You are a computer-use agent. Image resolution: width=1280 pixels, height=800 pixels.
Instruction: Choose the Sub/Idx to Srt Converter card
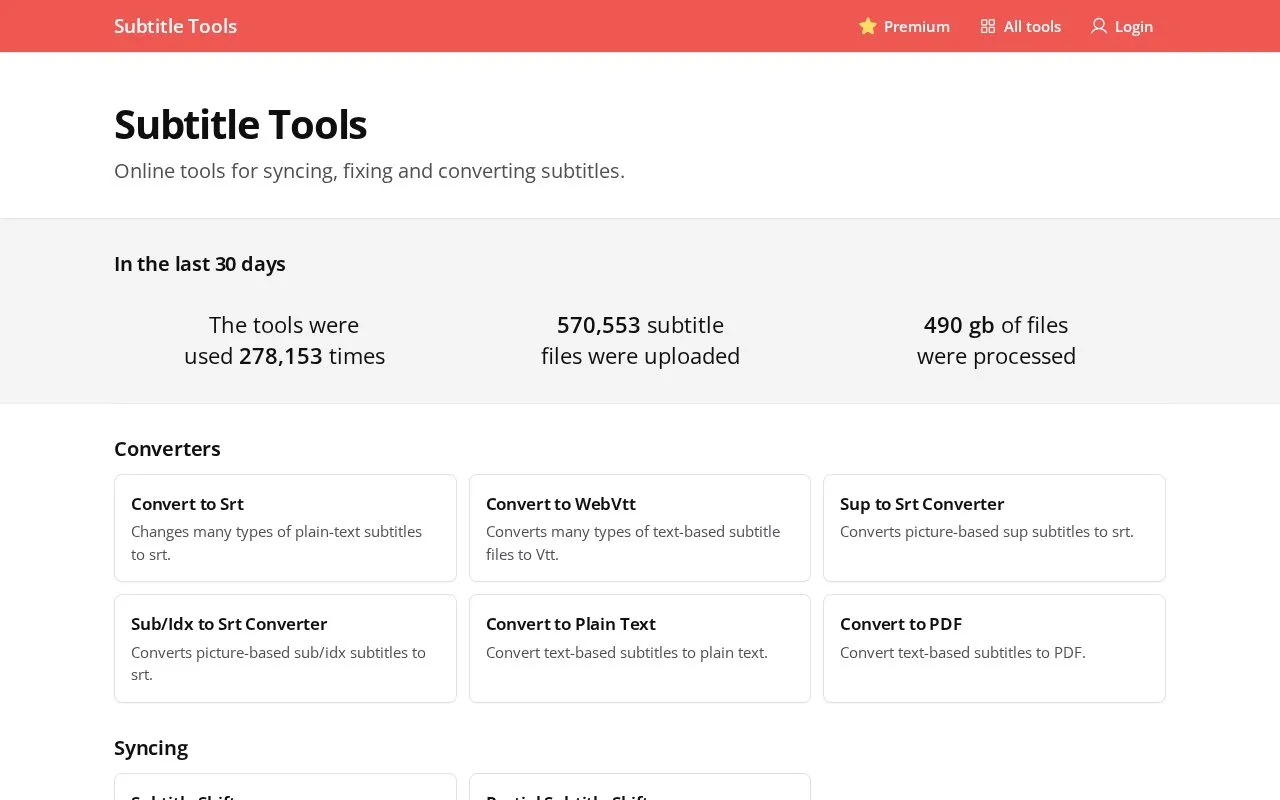point(285,648)
